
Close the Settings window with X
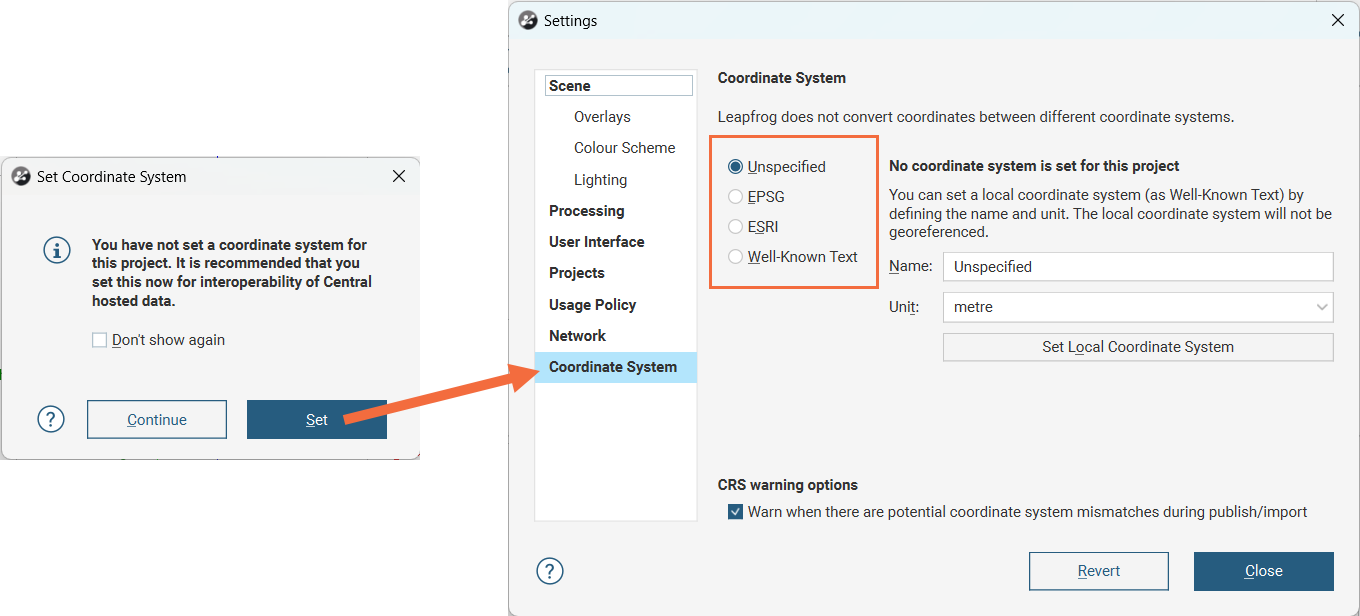1338,20
